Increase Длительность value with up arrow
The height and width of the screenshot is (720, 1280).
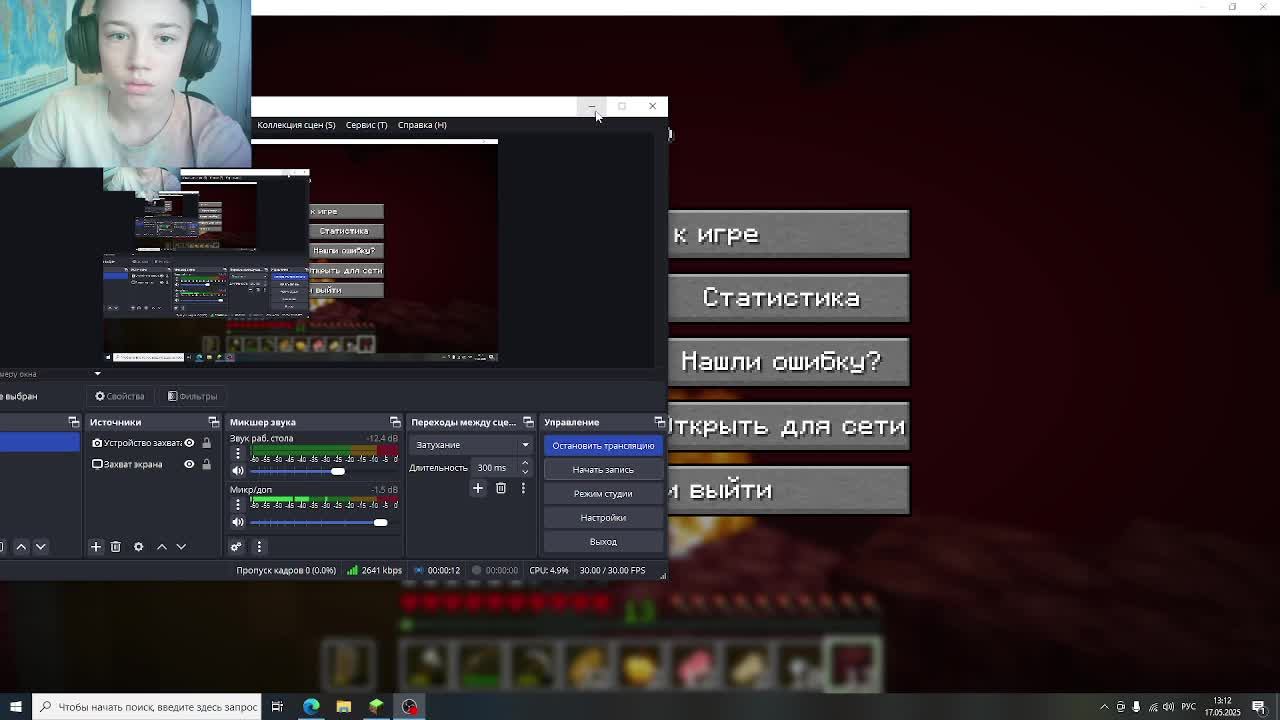525,464
